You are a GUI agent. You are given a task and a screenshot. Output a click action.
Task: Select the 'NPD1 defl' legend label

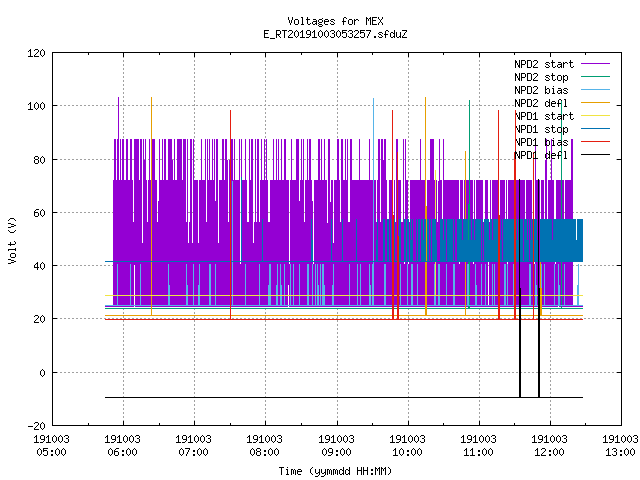541,155
